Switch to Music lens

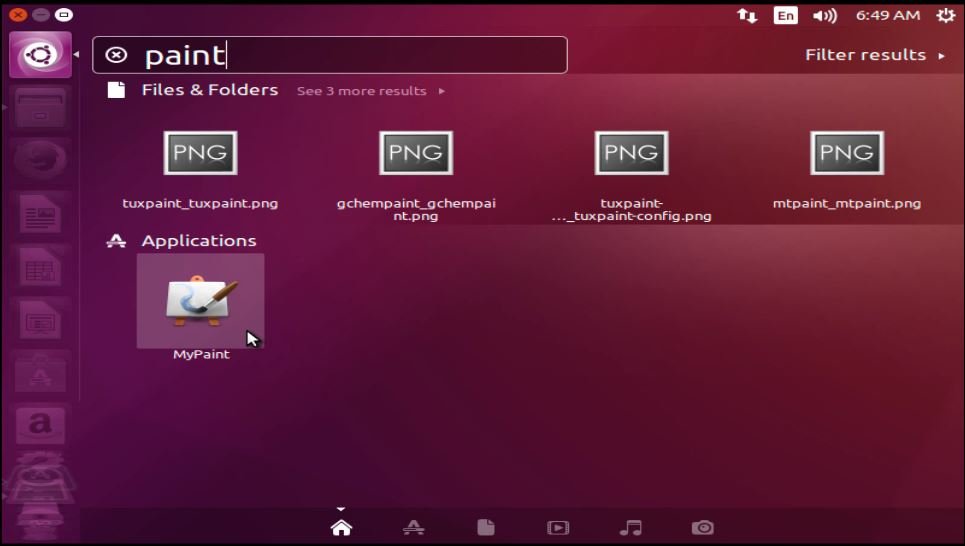click(x=630, y=528)
